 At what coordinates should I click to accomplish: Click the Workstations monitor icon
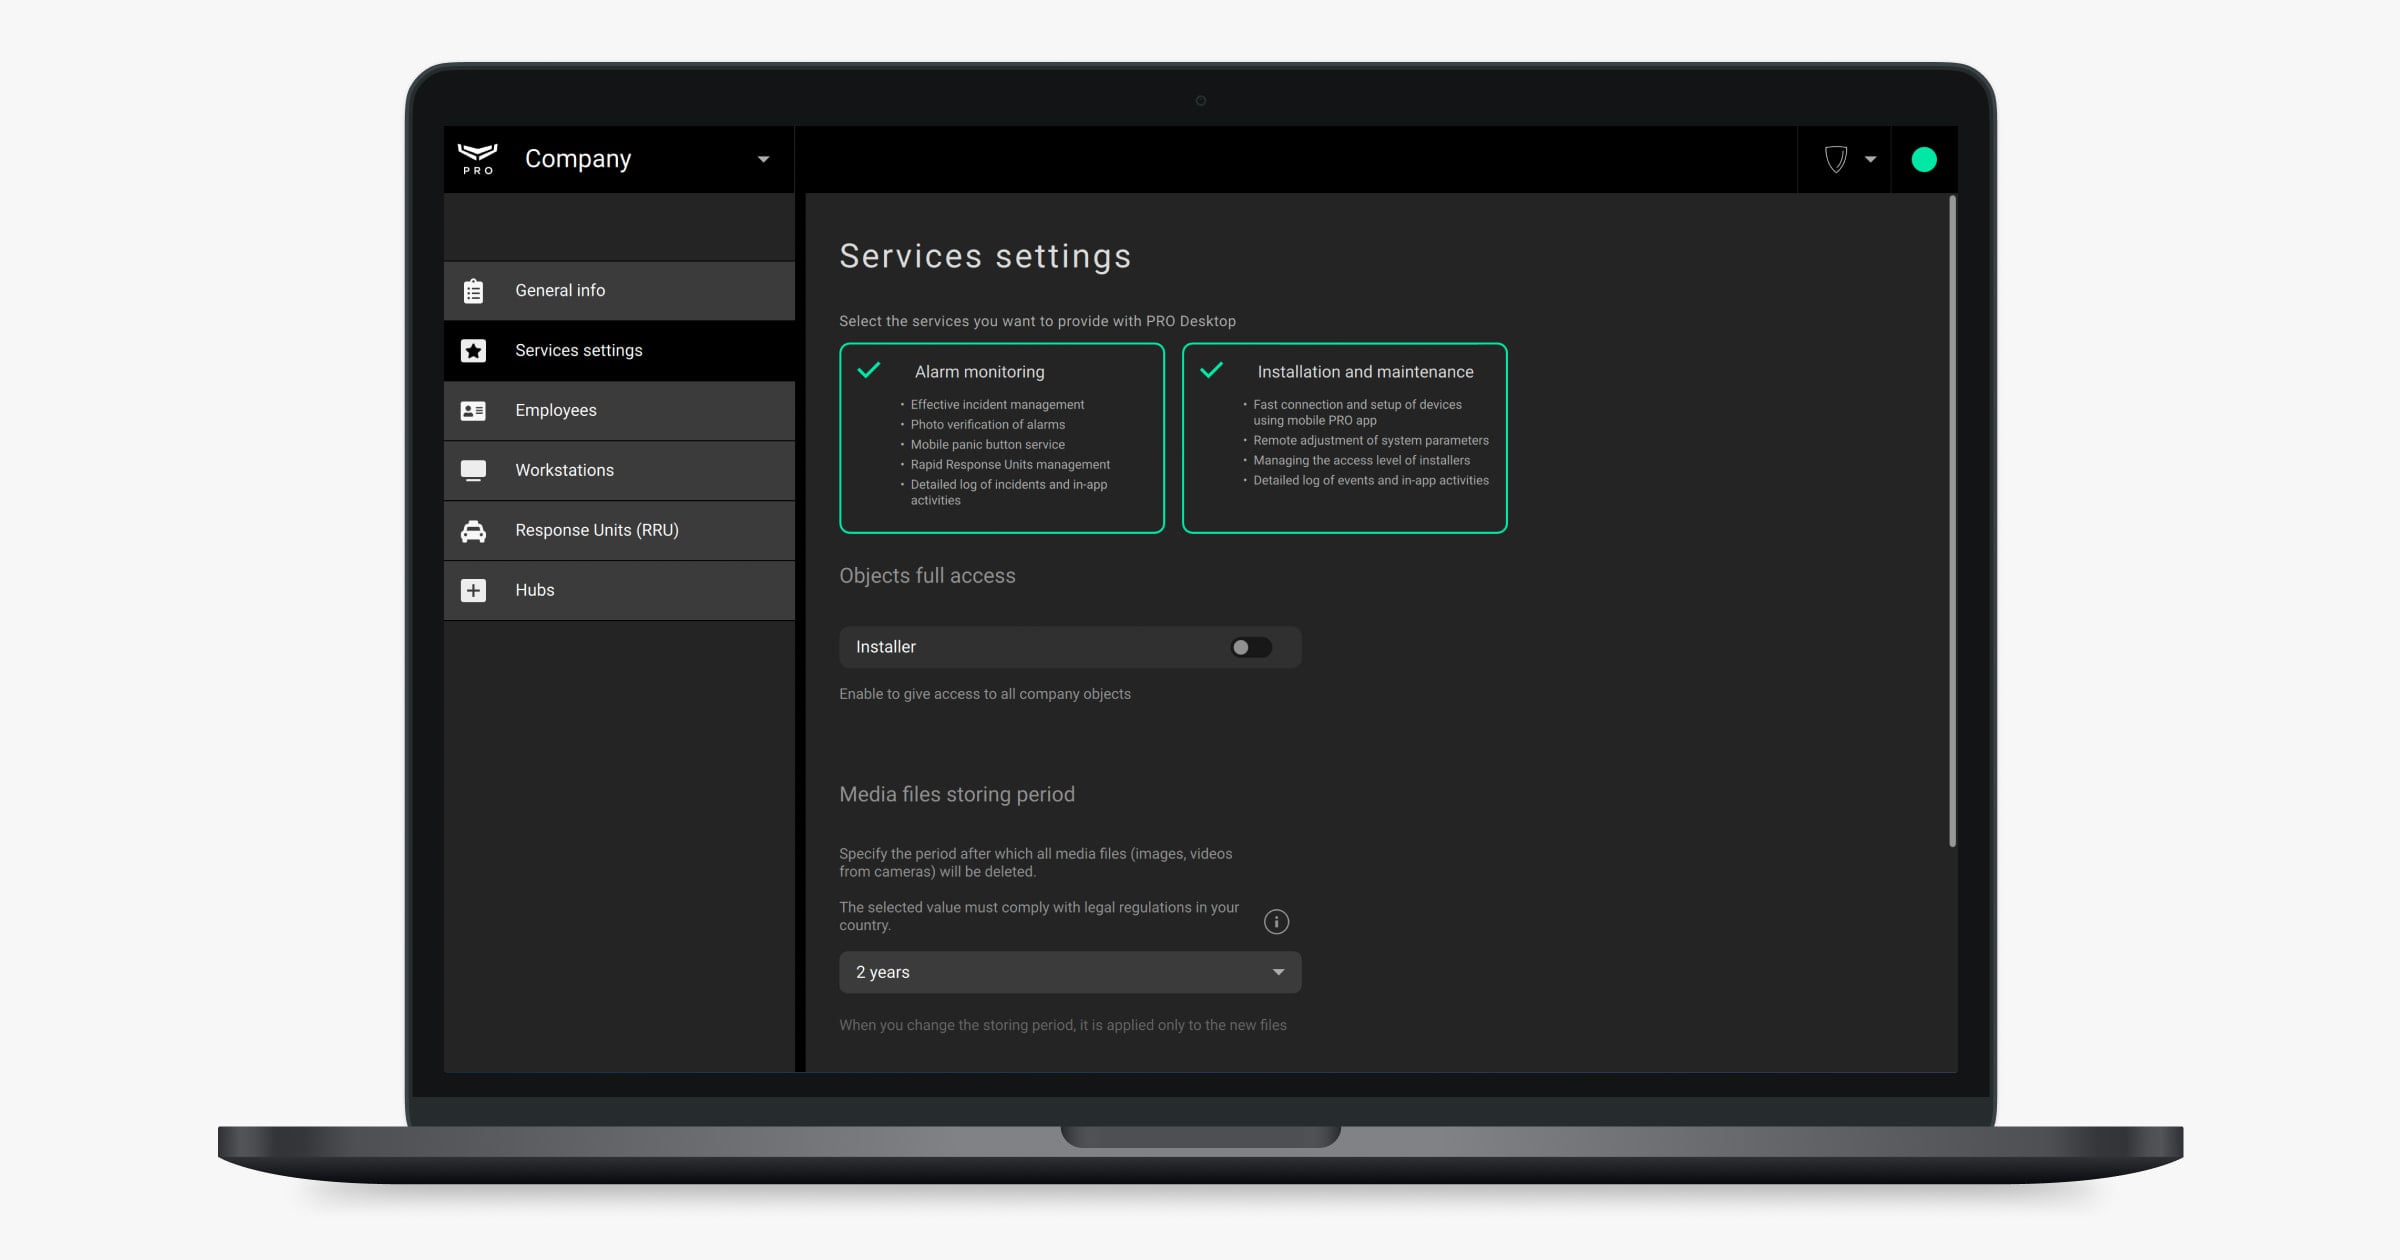[473, 470]
